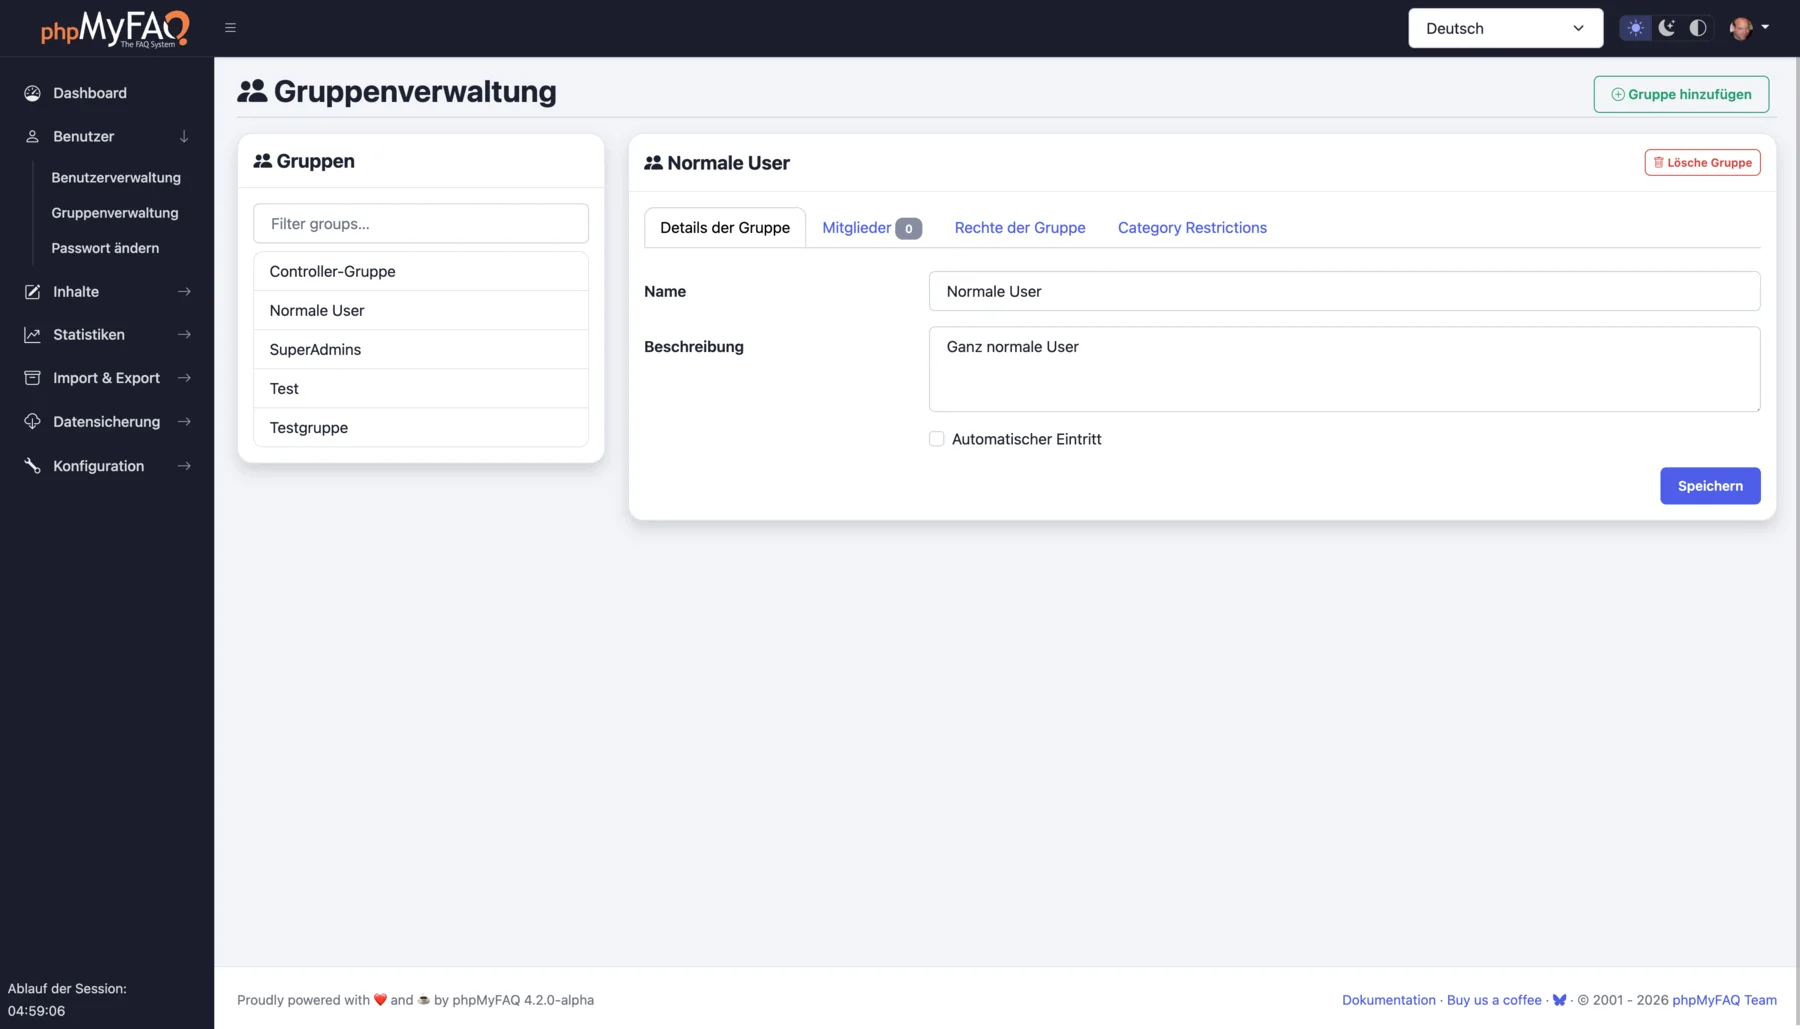Toggle the sidebar hamburger menu icon
Image resolution: width=1800 pixels, height=1029 pixels.
tap(230, 28)
